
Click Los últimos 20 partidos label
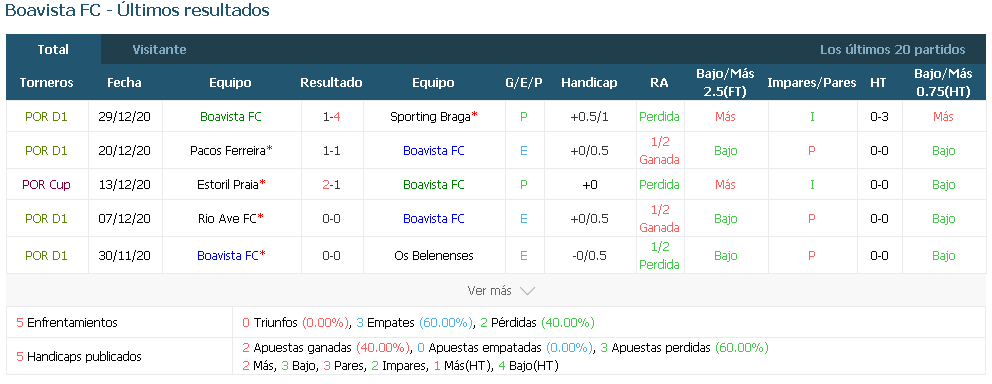click(893, 49)
